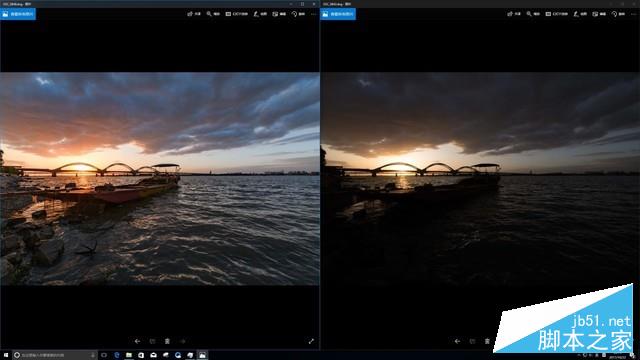Go to next photo in left window
Image resolution: width=640 pixels, height=360 pixels.
[182, 341]
